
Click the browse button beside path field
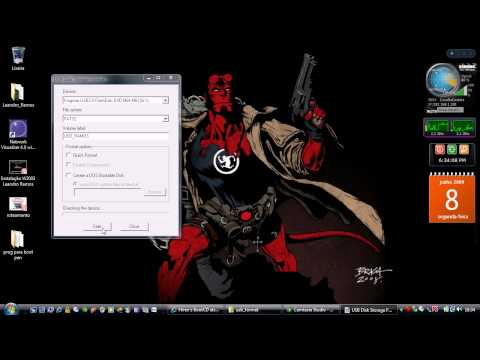[x=155, y=192]
